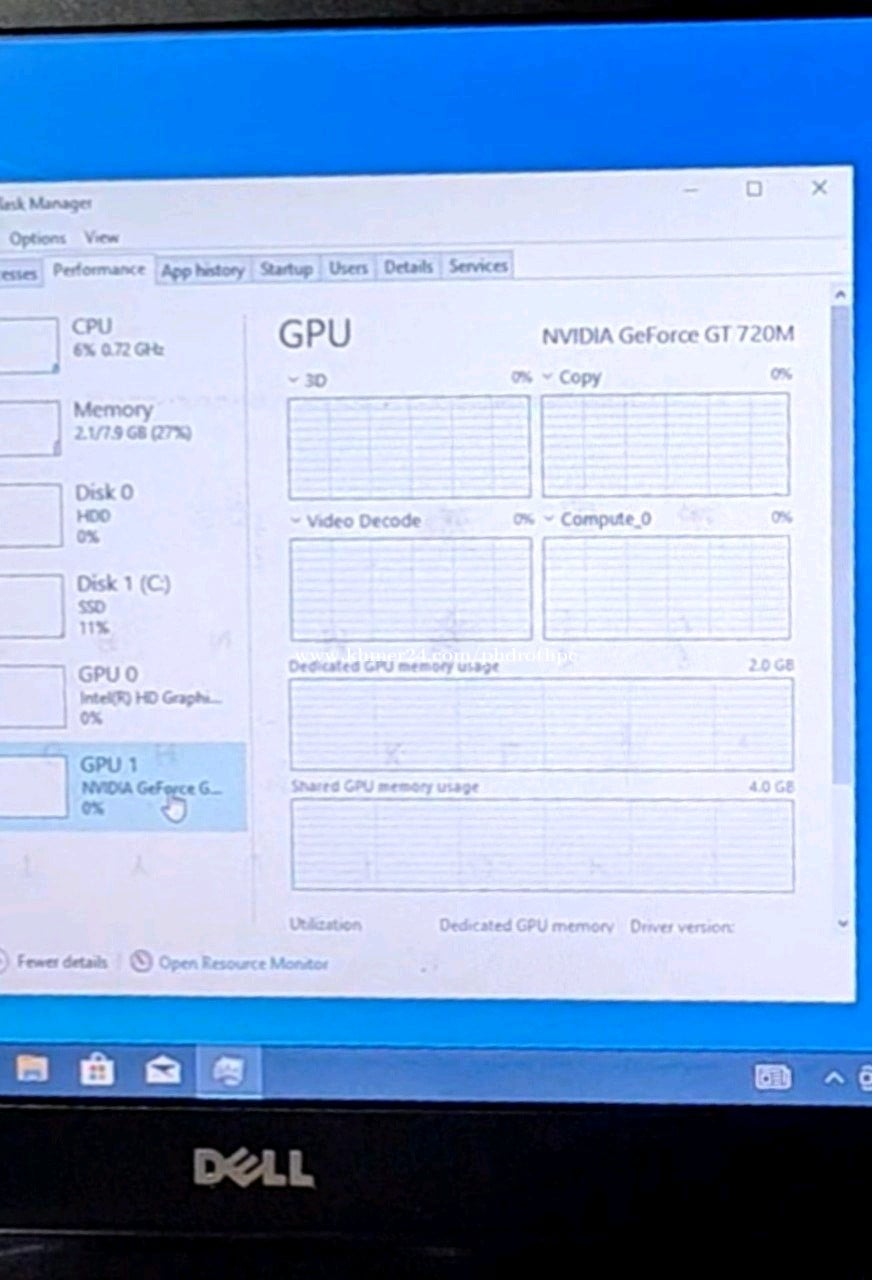Select Memory in the performance sidebar

(x=112, y=420)
